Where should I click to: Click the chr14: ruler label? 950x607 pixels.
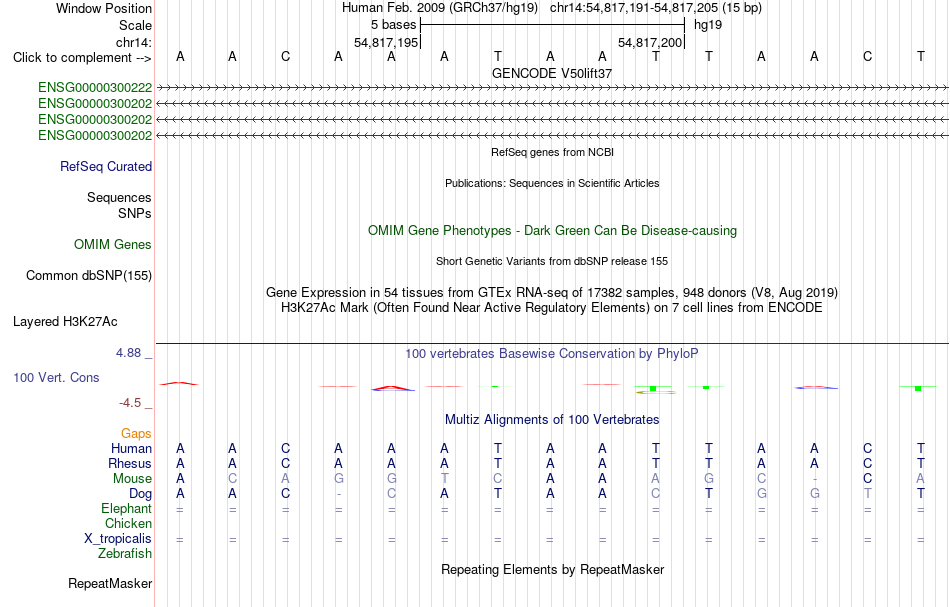pyautogui.click(x=134, y=42)
